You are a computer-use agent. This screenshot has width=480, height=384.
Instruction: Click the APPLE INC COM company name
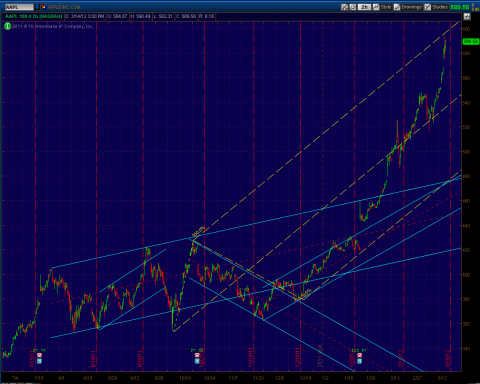(64, 7)
